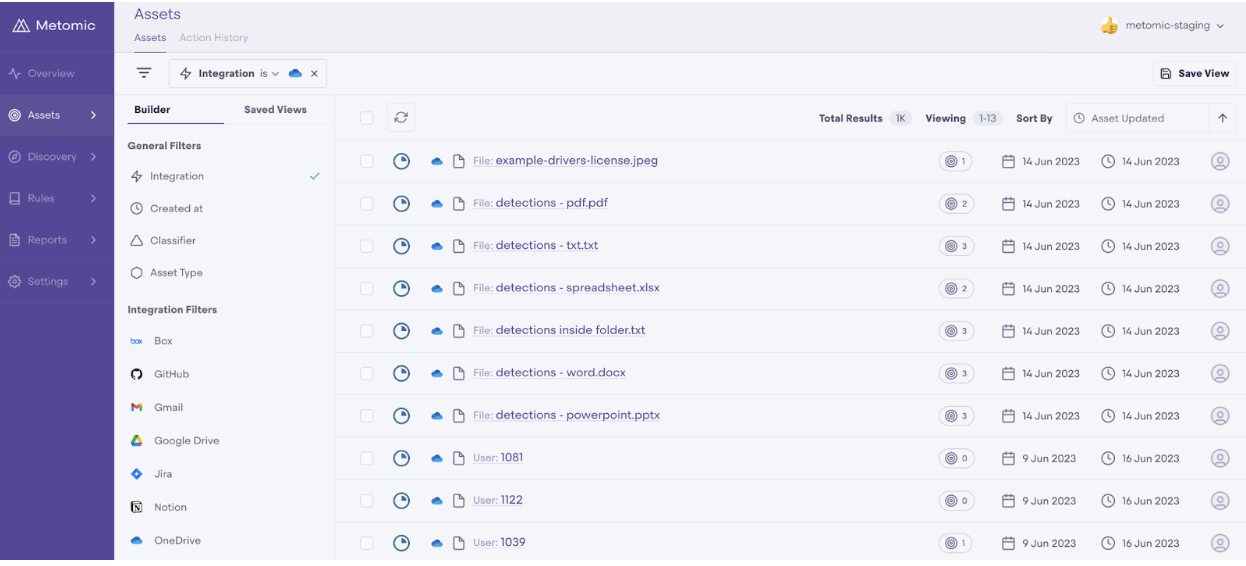Click calendar icon on detections - word.docx row
The image size is (1246, 566).
[x=1008, y=373]
